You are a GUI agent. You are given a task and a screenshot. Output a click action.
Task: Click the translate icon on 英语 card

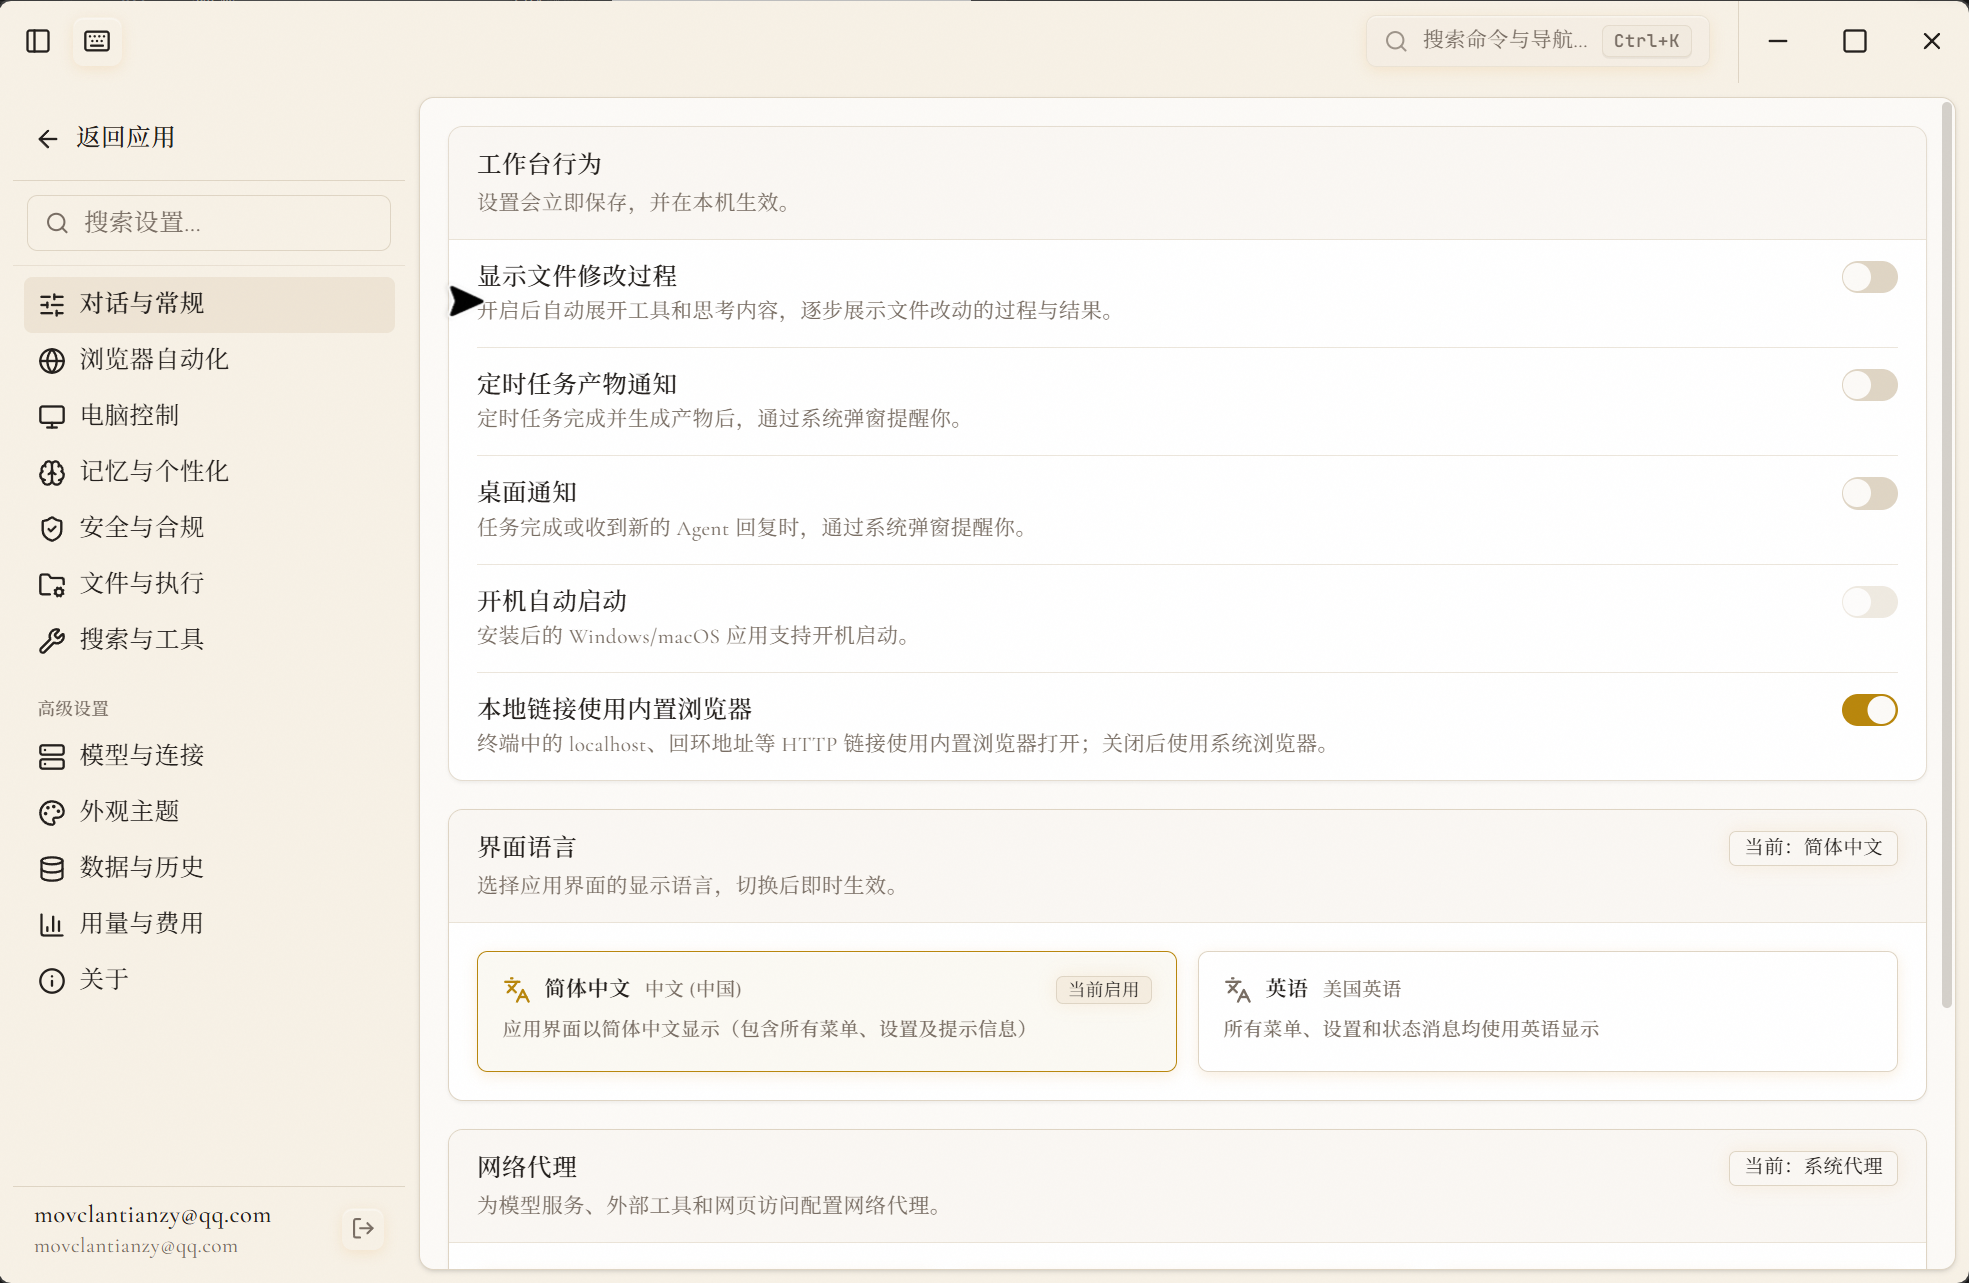[x=1238, y=989]
